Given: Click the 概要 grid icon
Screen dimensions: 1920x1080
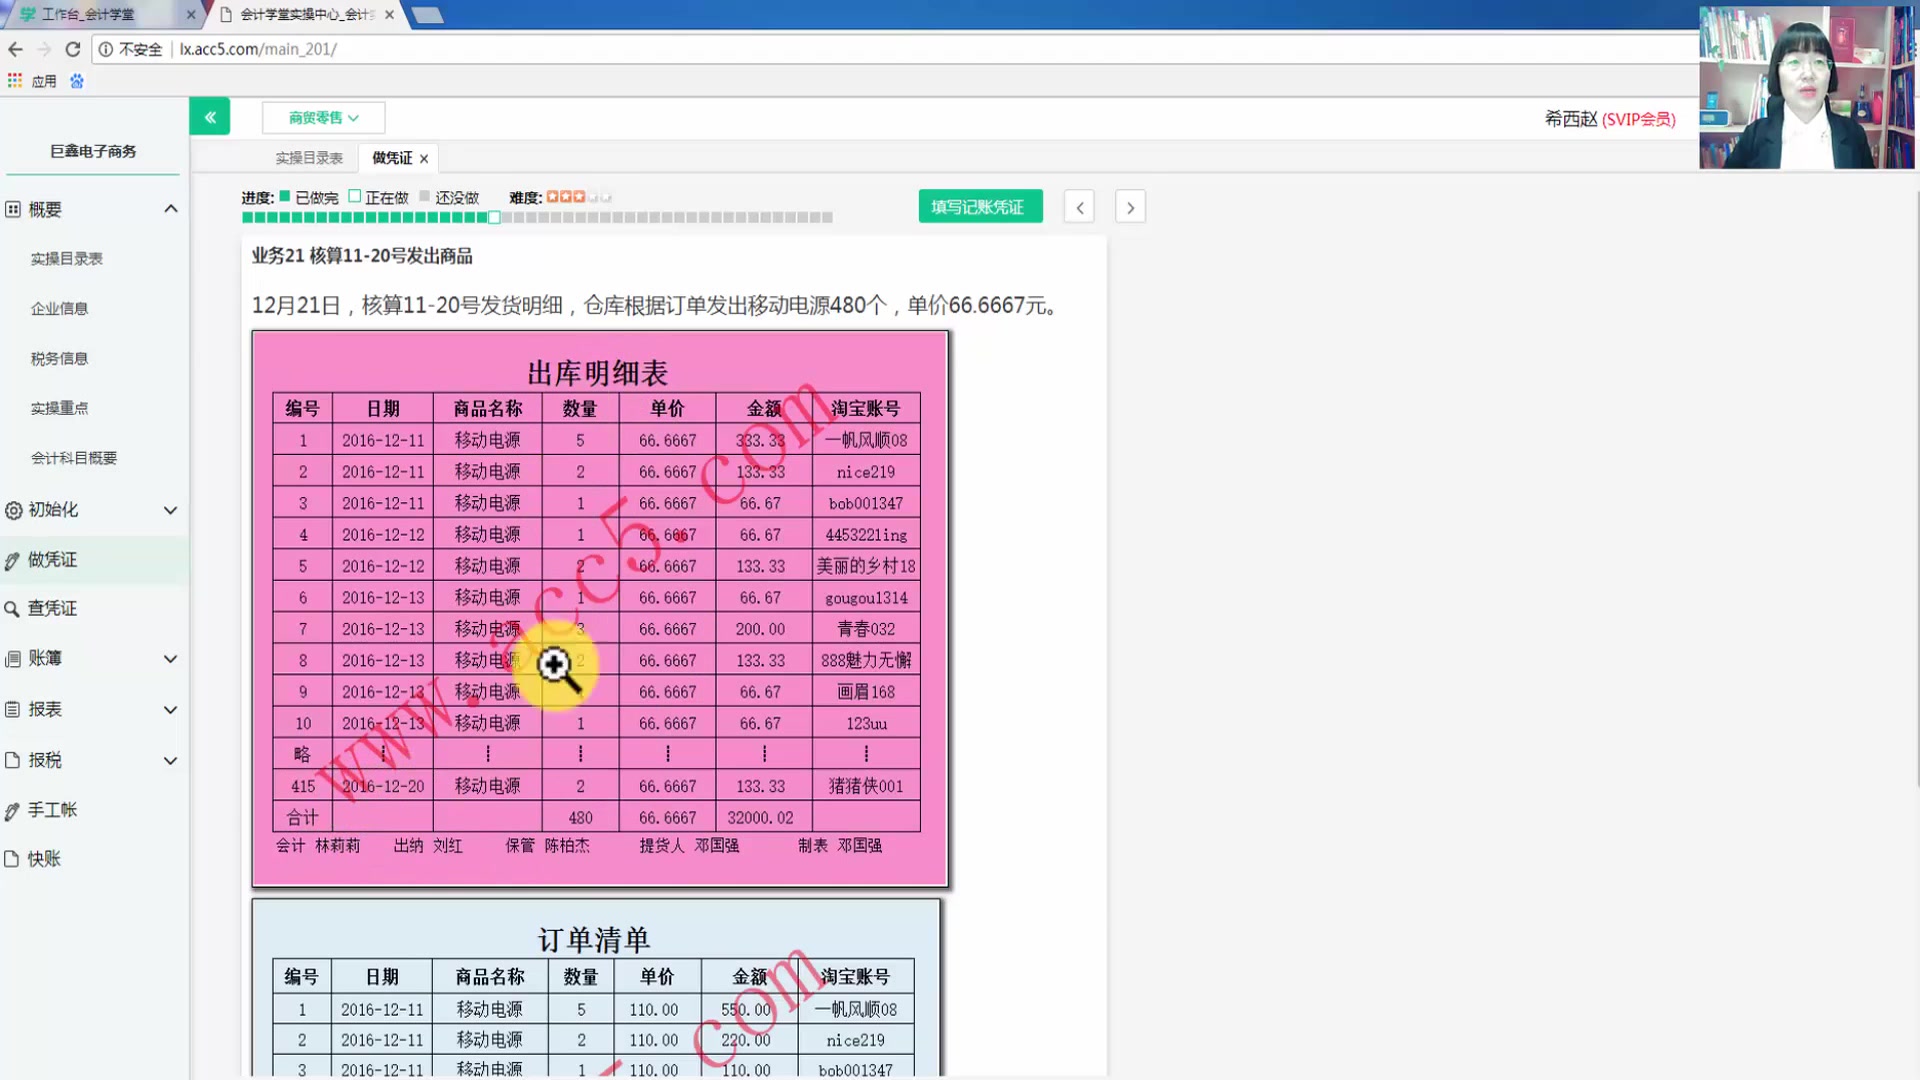Looking at the screenshot, I should (x=13, y=209).
